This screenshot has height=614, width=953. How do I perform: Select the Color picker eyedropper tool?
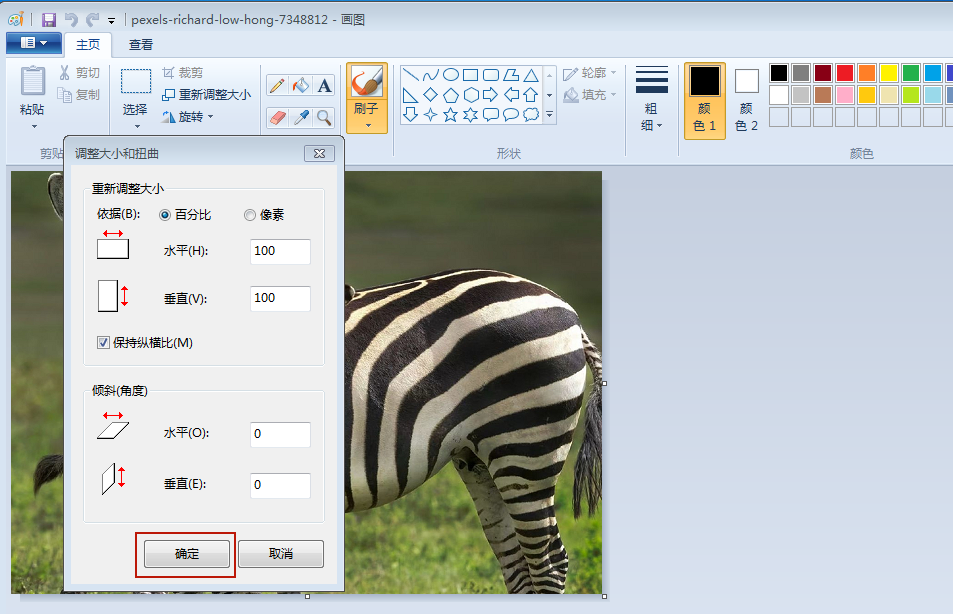301,117
